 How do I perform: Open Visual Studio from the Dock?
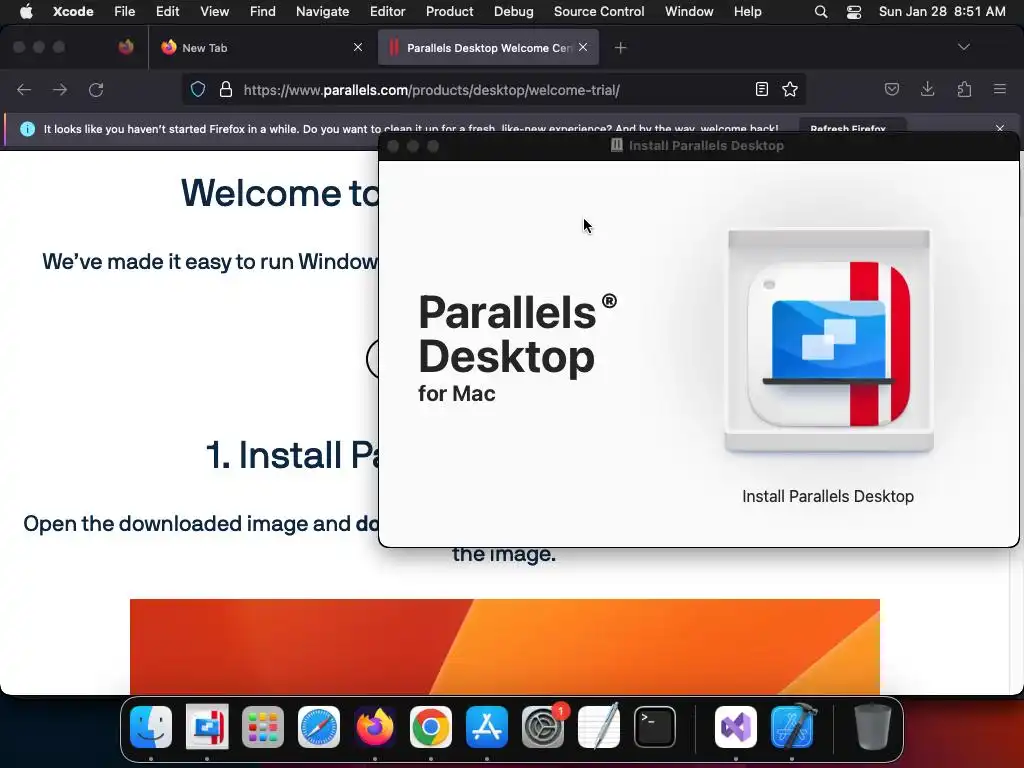pyautogui.click(x=736, y=727)
